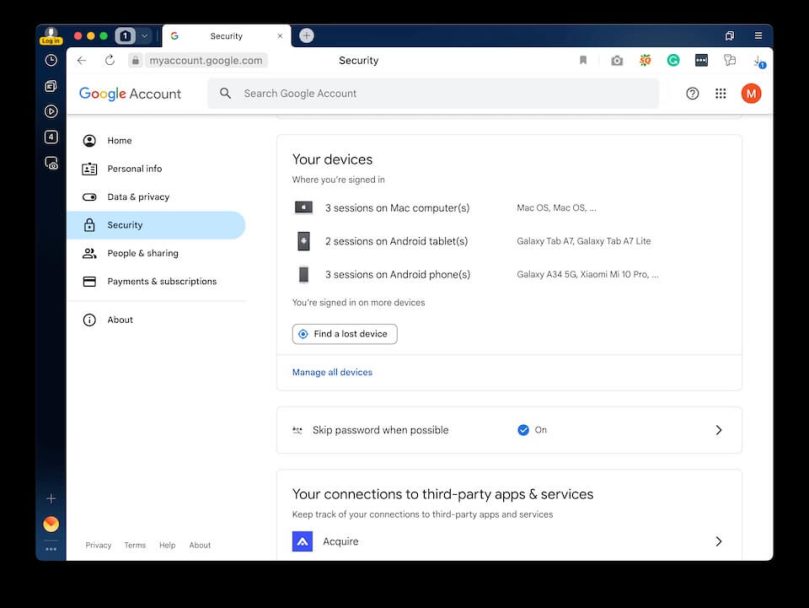Open Google apps grid launcher
The height and width of the screenshot is (608, 809).
click(x=720, y=93)
